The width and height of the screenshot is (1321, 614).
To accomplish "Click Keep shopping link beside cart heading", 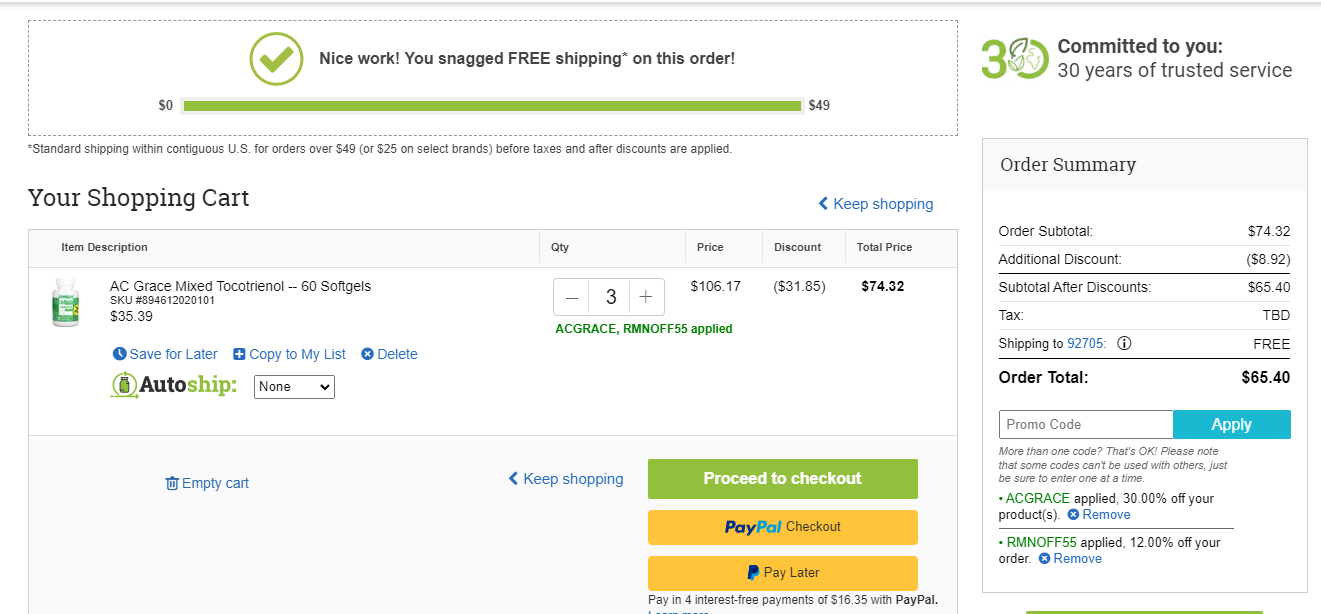I will [876, 204].
